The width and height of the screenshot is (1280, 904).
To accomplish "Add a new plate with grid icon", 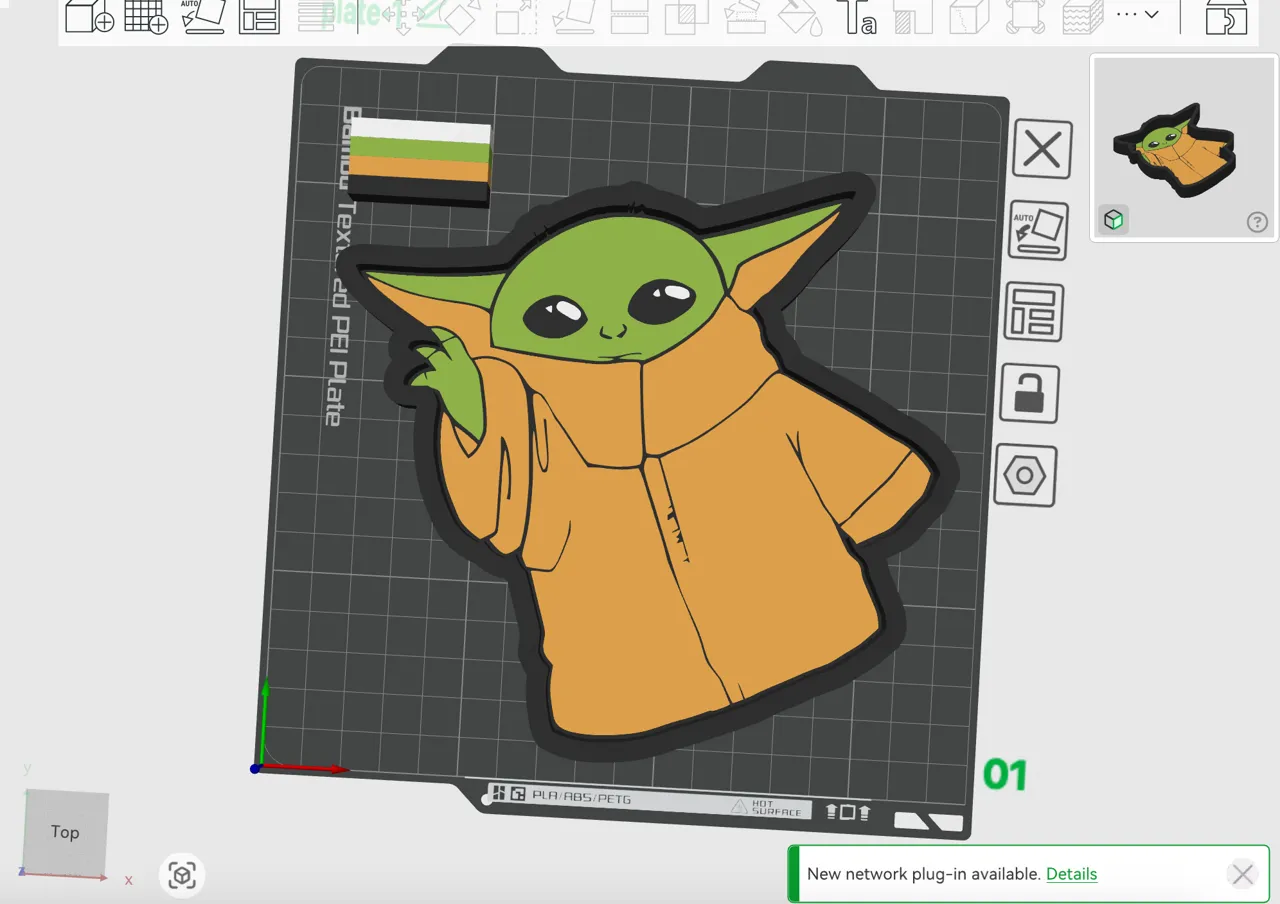I will [145, 16].
